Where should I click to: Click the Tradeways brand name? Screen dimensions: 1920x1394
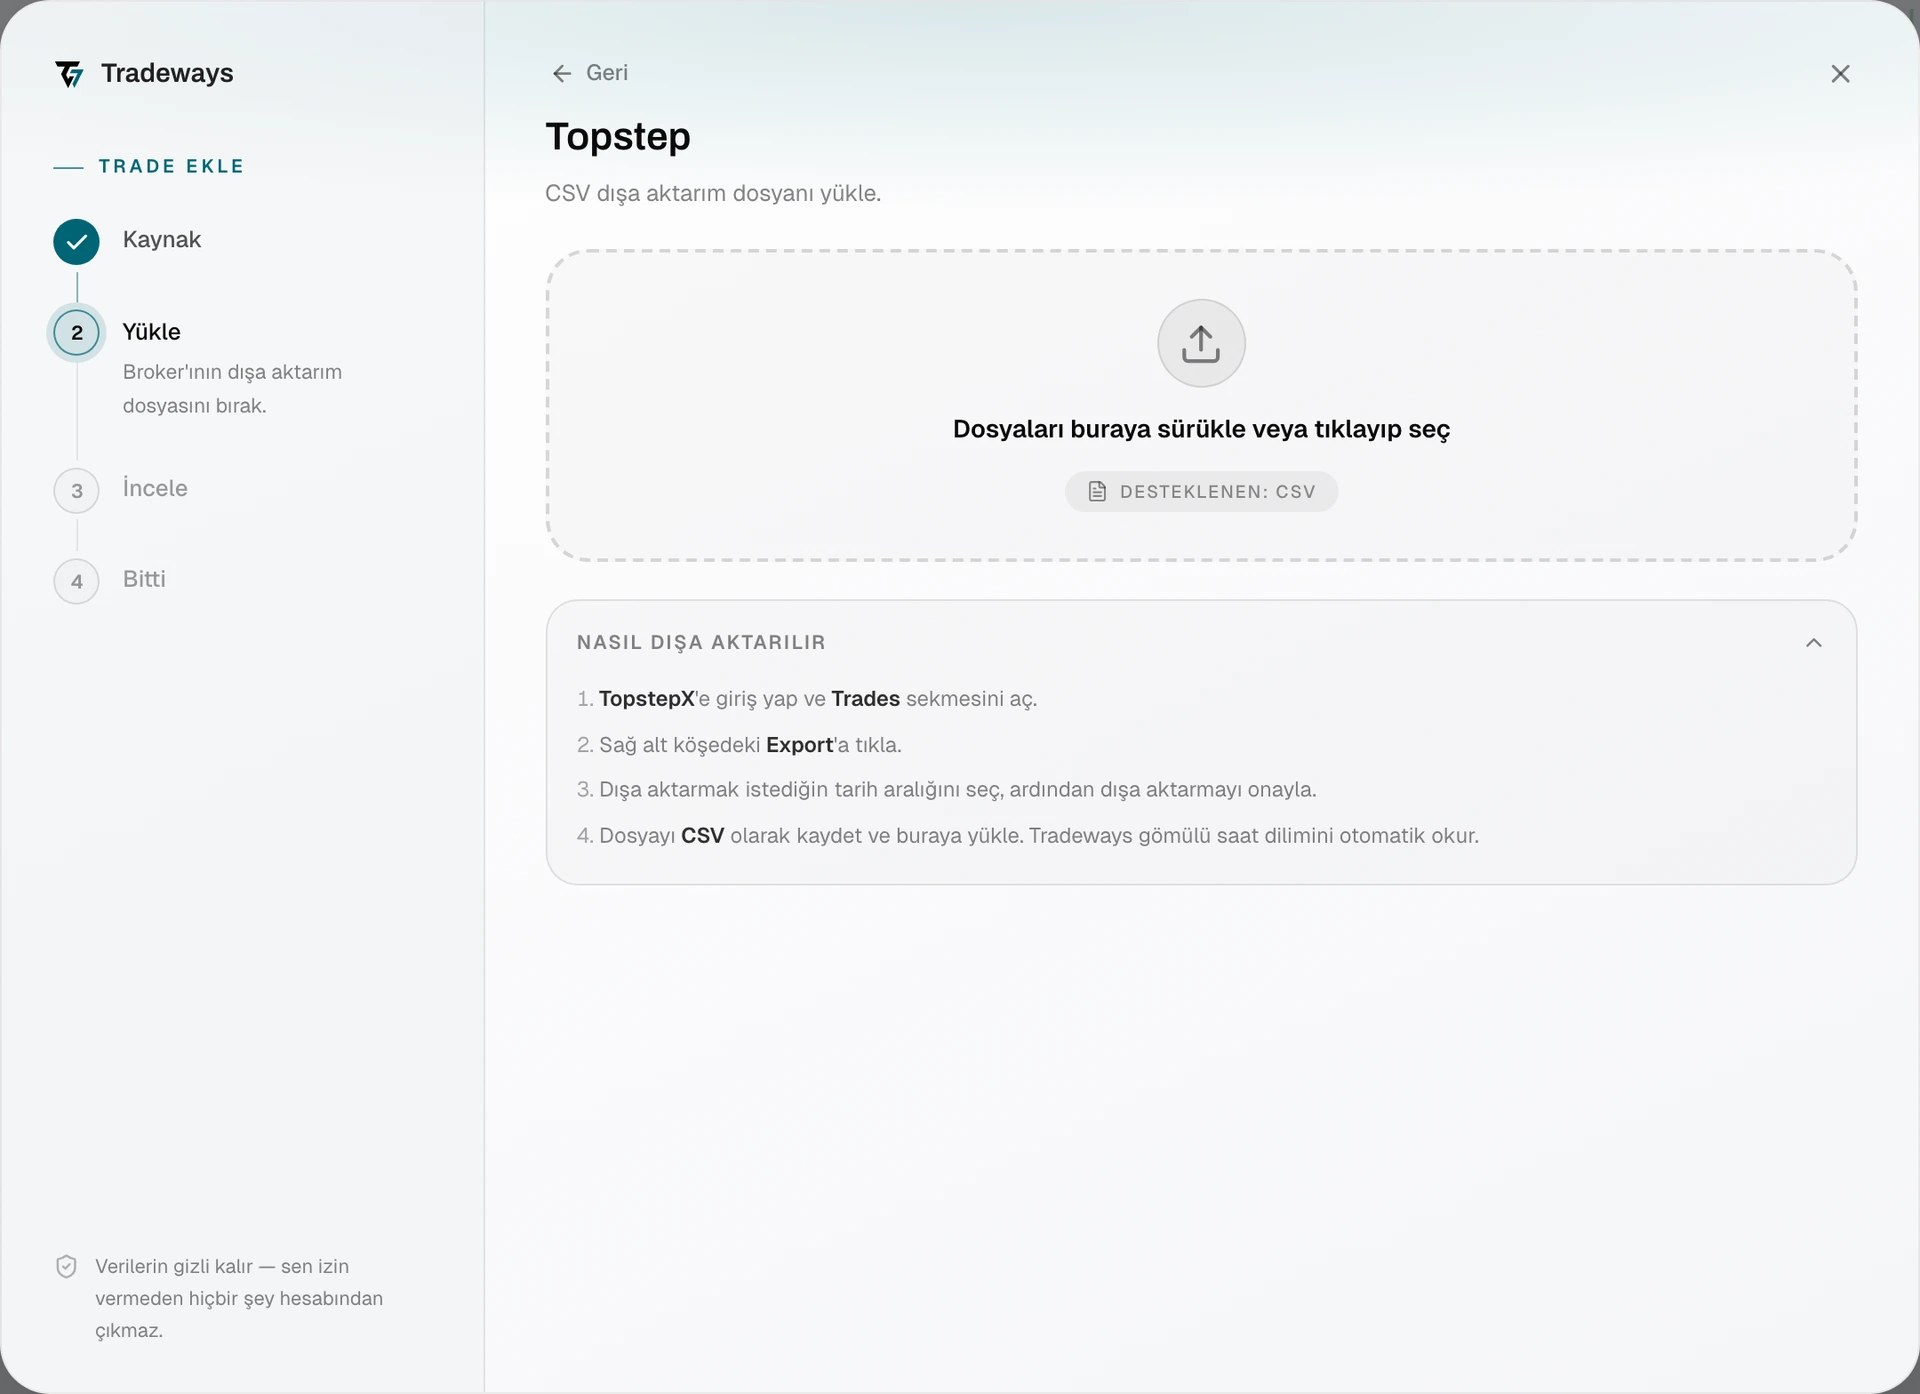coord(167,73)
